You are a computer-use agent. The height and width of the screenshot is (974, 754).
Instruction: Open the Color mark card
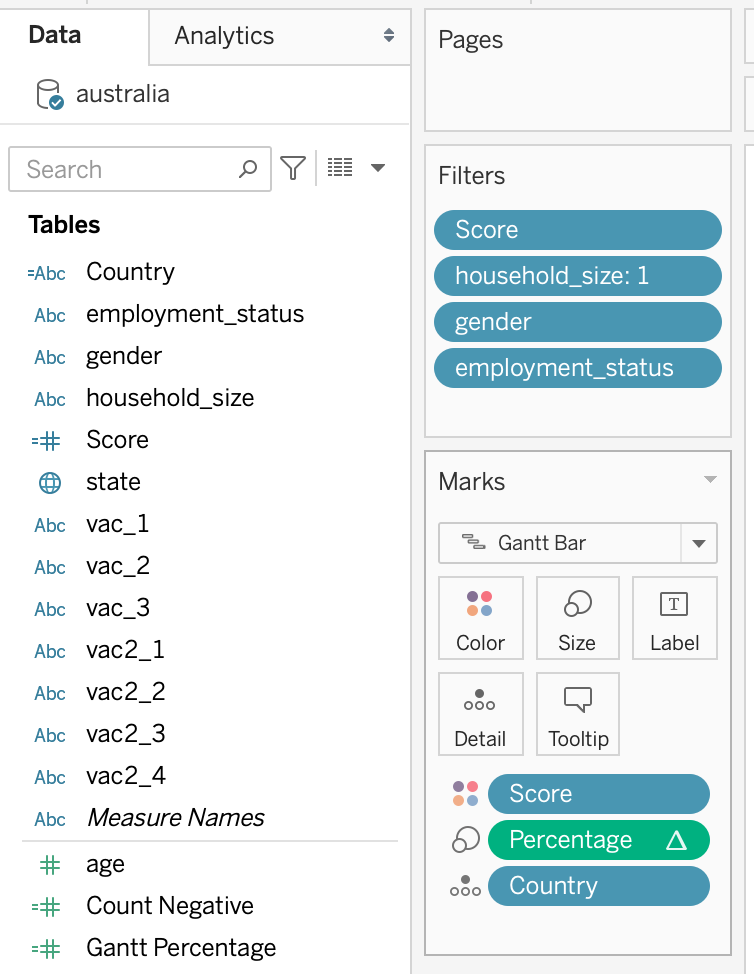click(480, 617)
